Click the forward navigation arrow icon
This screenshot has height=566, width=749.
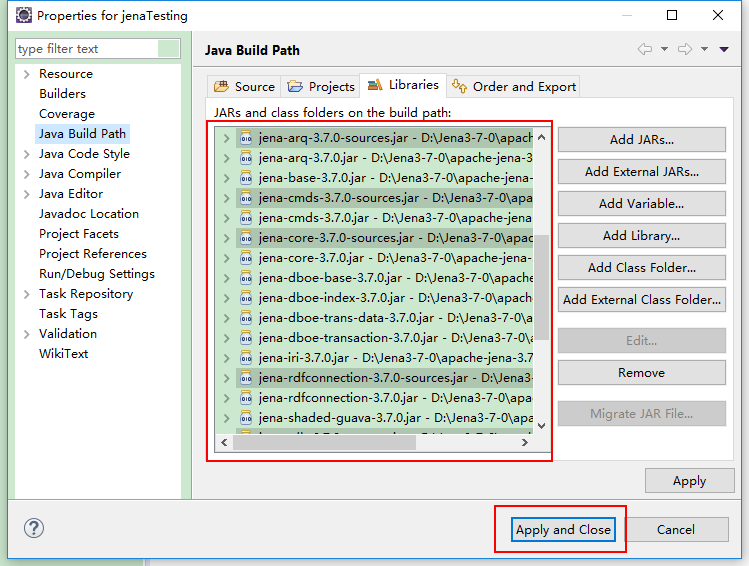(x=685, y=49)
